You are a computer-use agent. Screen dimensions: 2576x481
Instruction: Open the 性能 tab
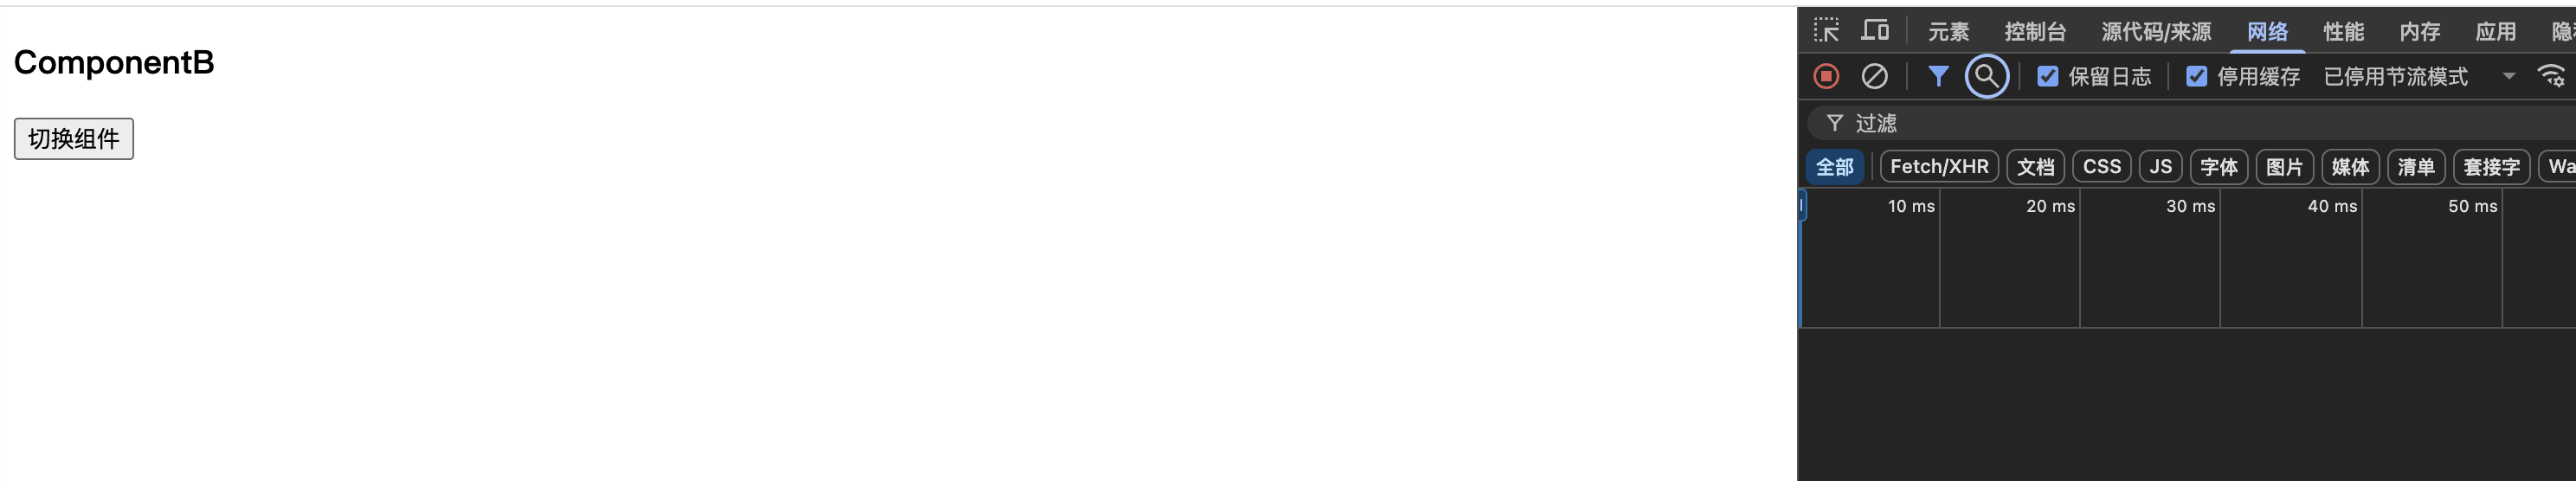(x=2343, y=31)
